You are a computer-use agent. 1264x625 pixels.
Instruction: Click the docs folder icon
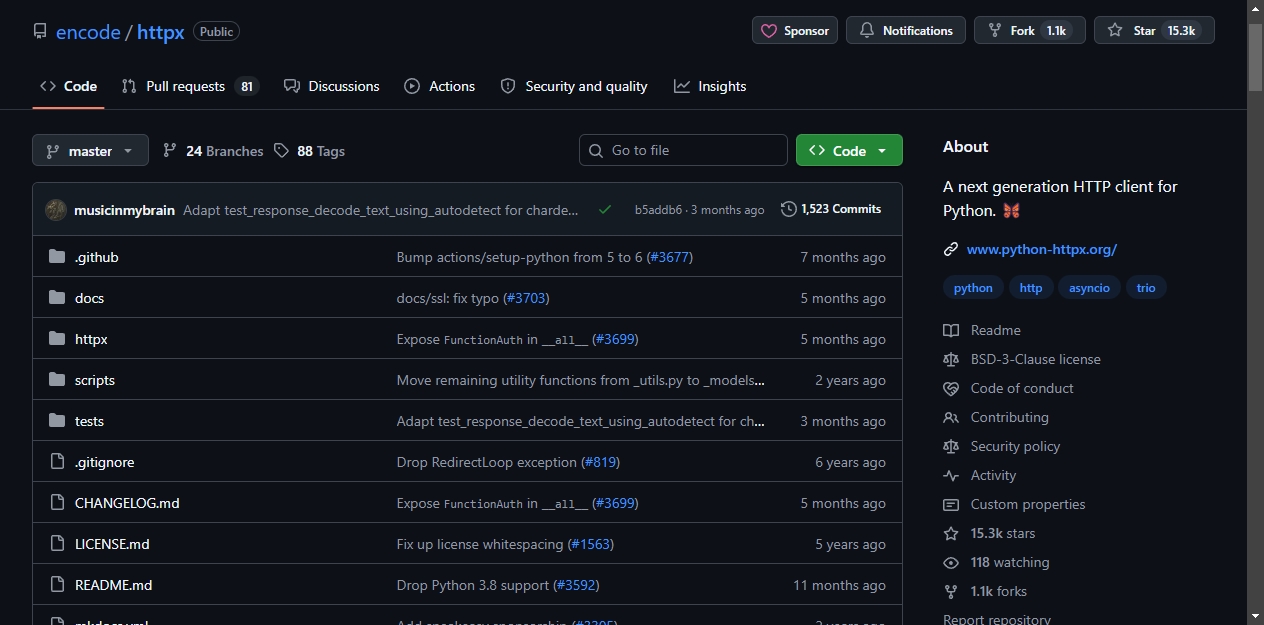click(x=57, y=298)
